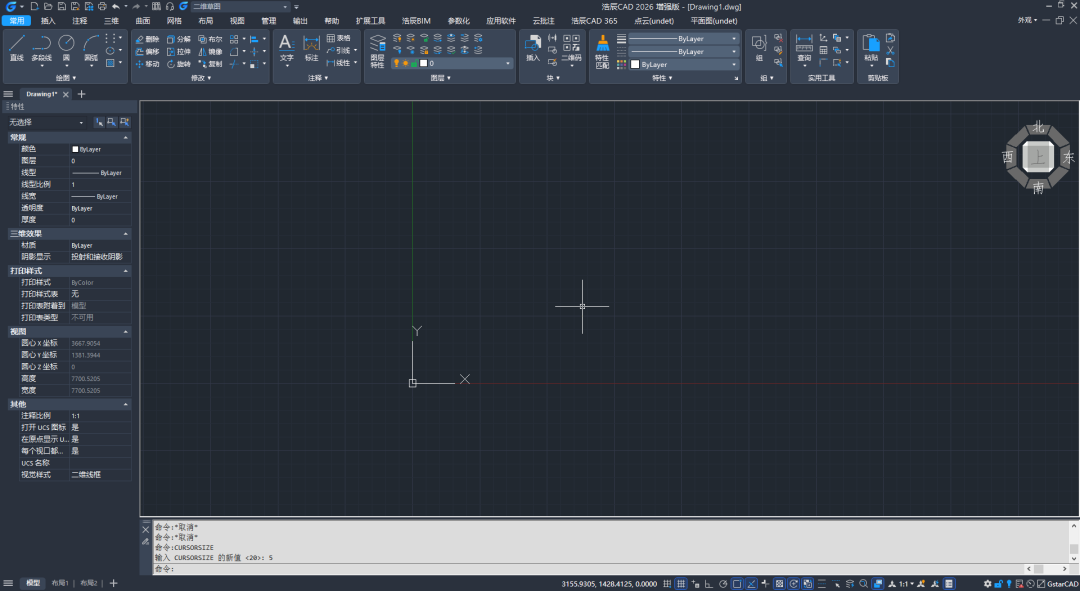Click the Print icon in quick access toolbar
The image size is (1080, 591).
click(102, 6)
